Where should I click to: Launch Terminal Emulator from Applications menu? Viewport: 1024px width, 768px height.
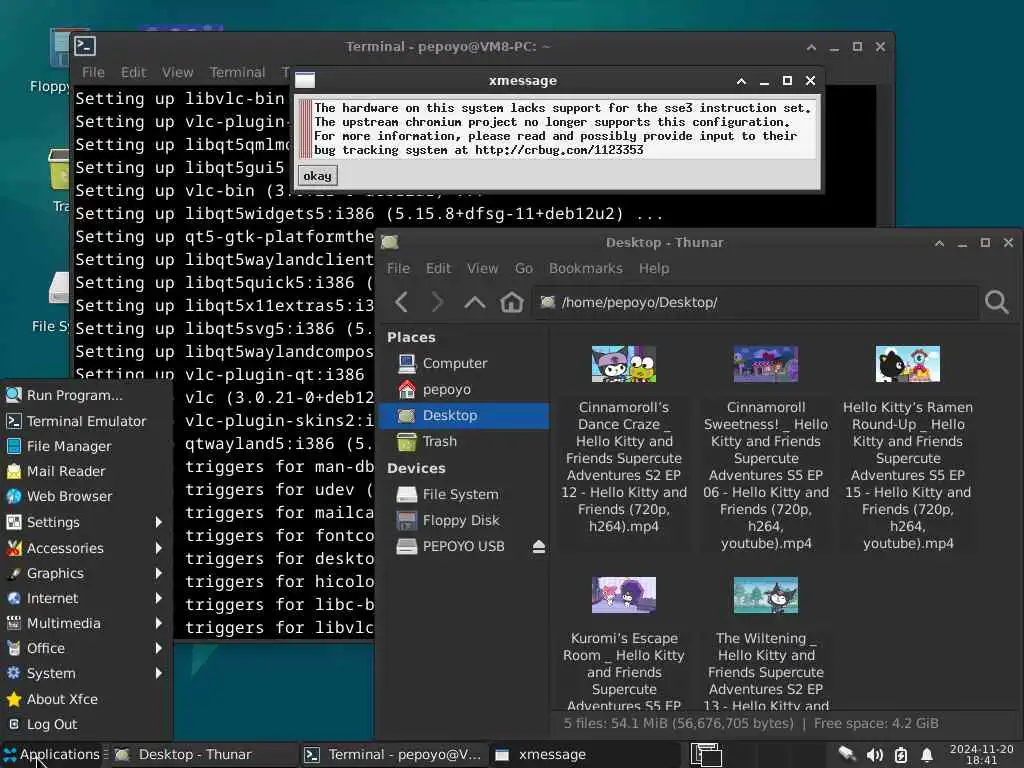tap(86, 421)
